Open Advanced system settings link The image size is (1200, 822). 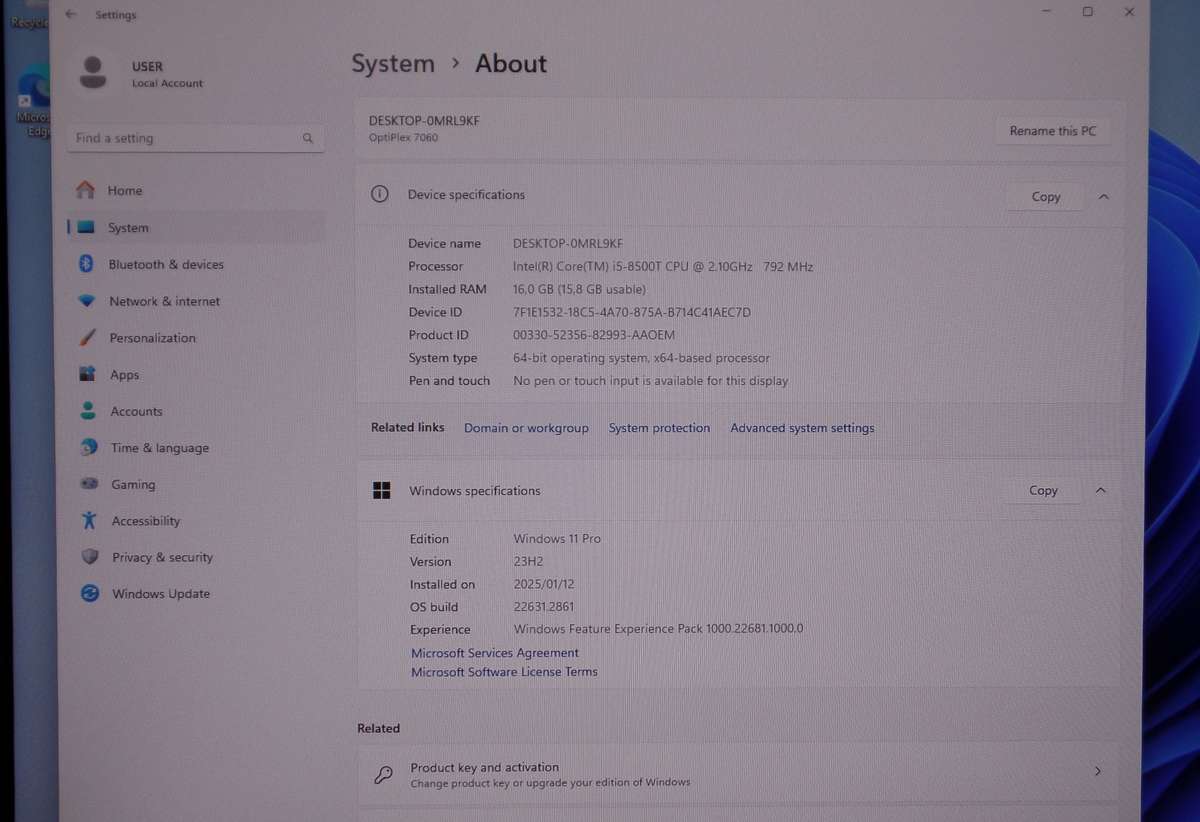pyautogui.click(x=802, y=428)
